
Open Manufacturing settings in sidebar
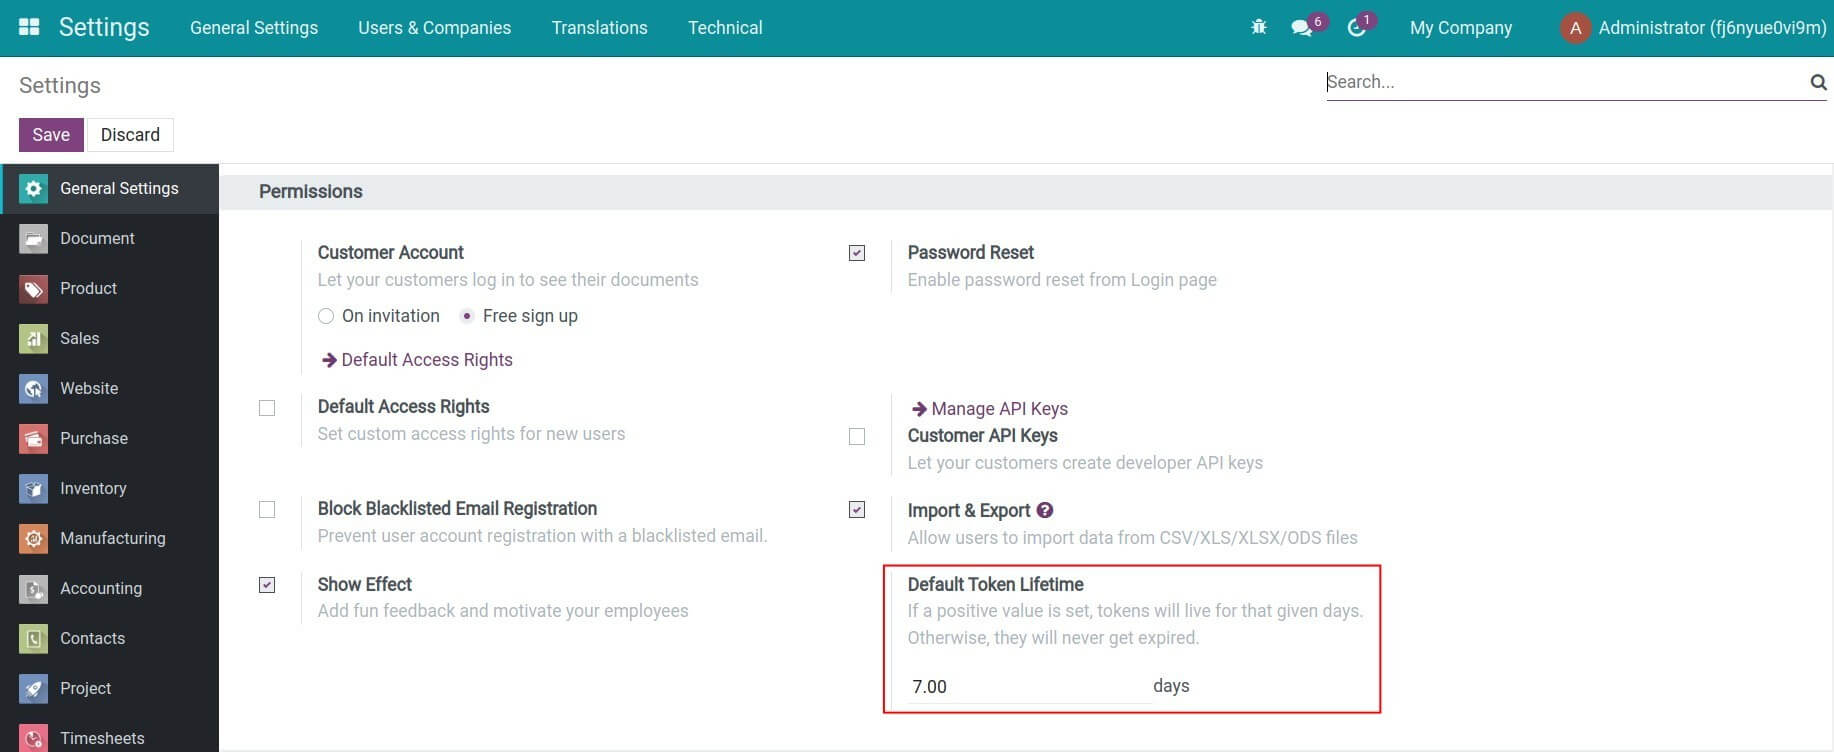click(x=112, y=538)
